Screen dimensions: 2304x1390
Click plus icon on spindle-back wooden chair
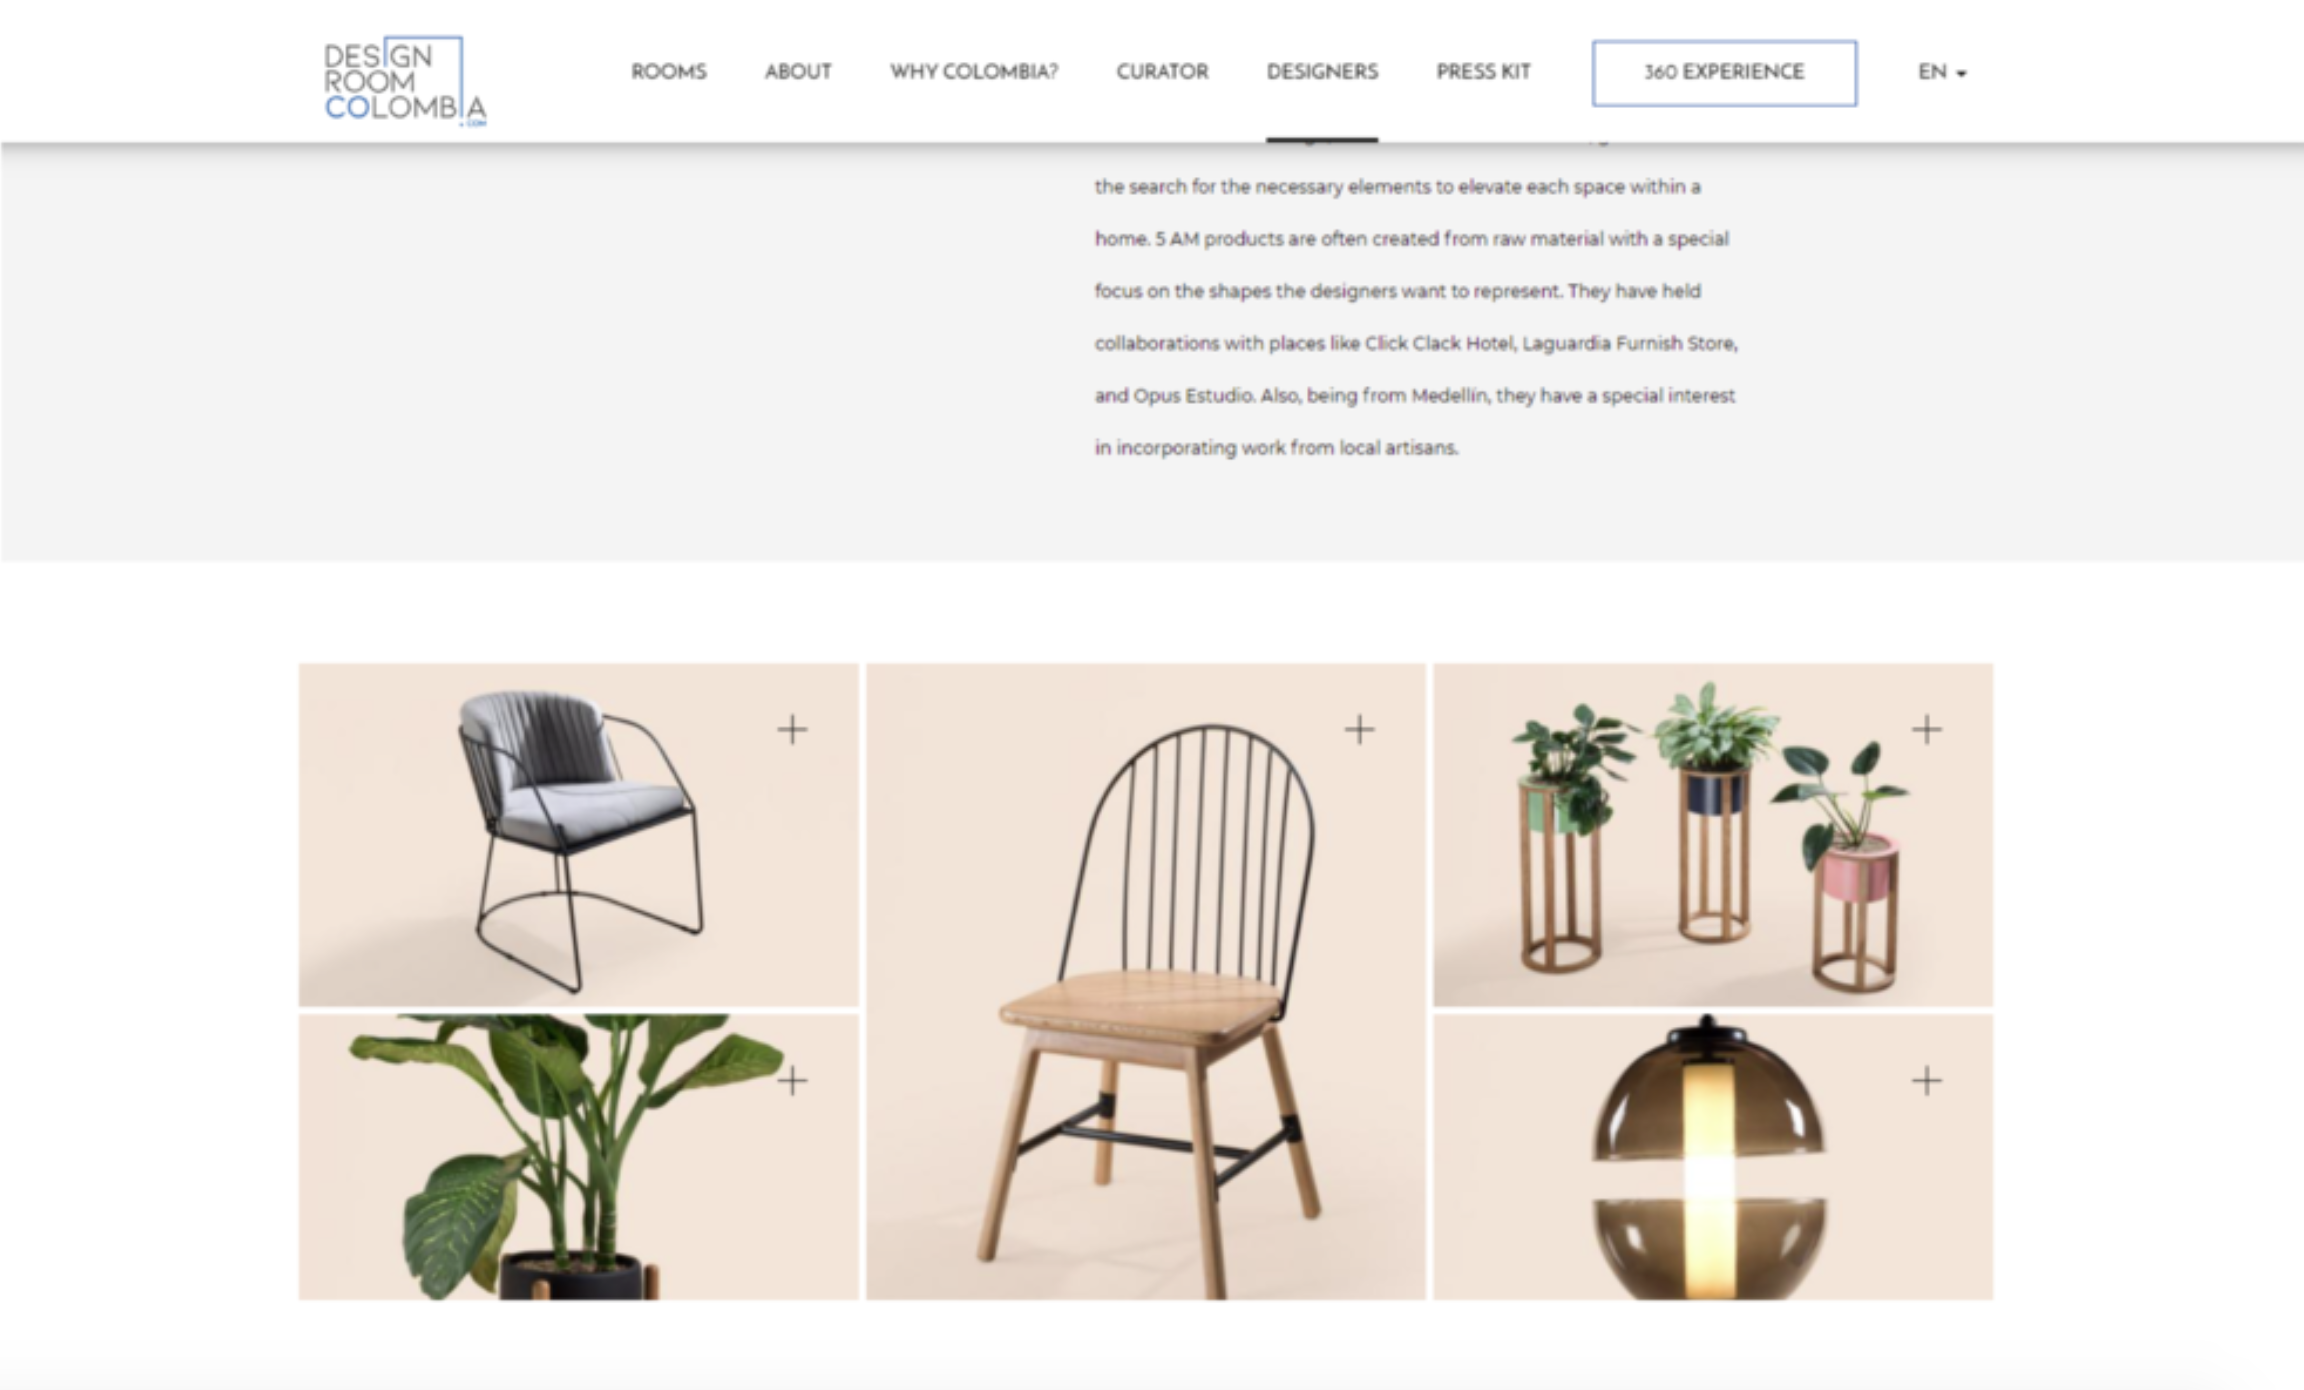click(x=1359, y=729)
